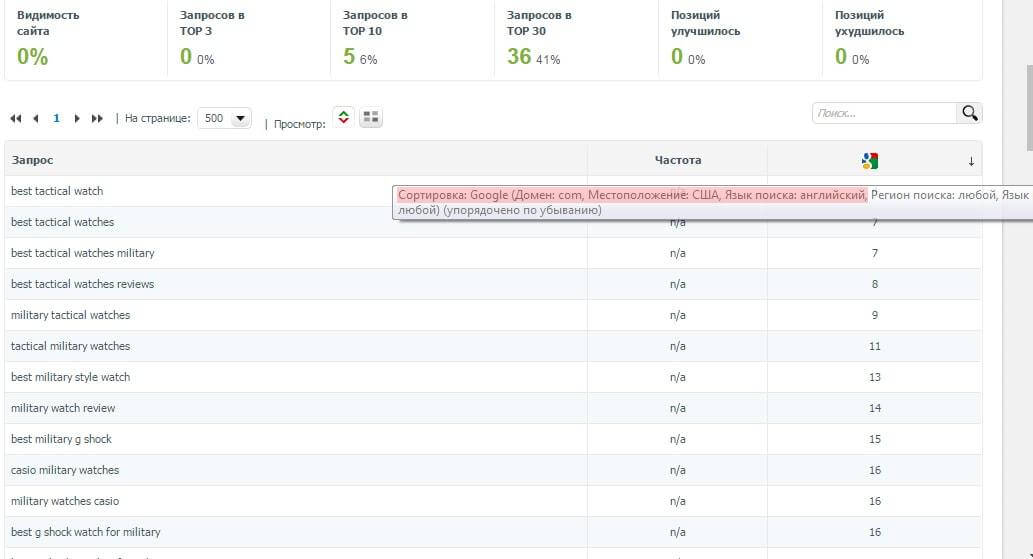Click the vertical page scrollbar
1033x559 pixels.
click(1028, 109)
